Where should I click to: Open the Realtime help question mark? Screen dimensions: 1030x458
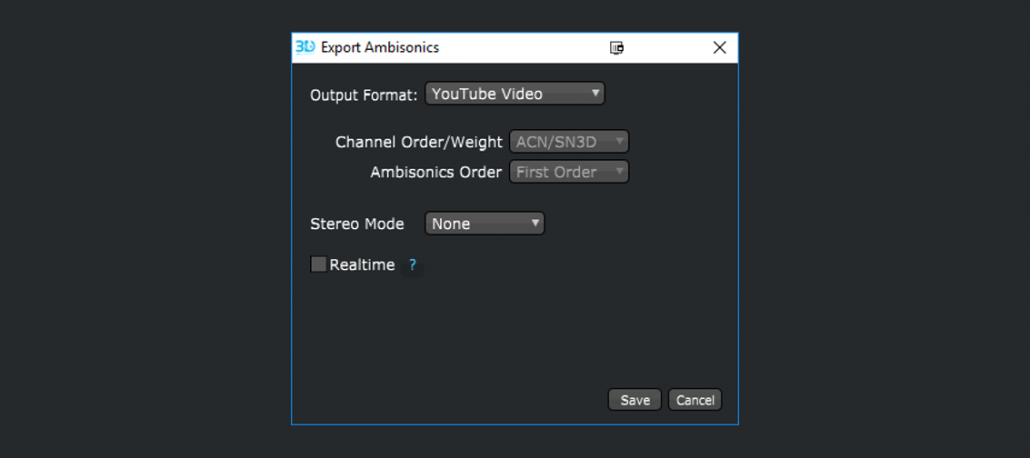[412, 265]
